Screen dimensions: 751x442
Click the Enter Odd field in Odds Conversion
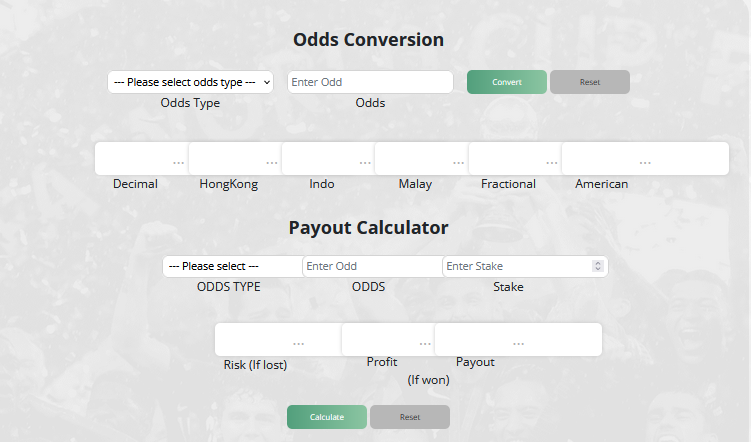[370, 82]
